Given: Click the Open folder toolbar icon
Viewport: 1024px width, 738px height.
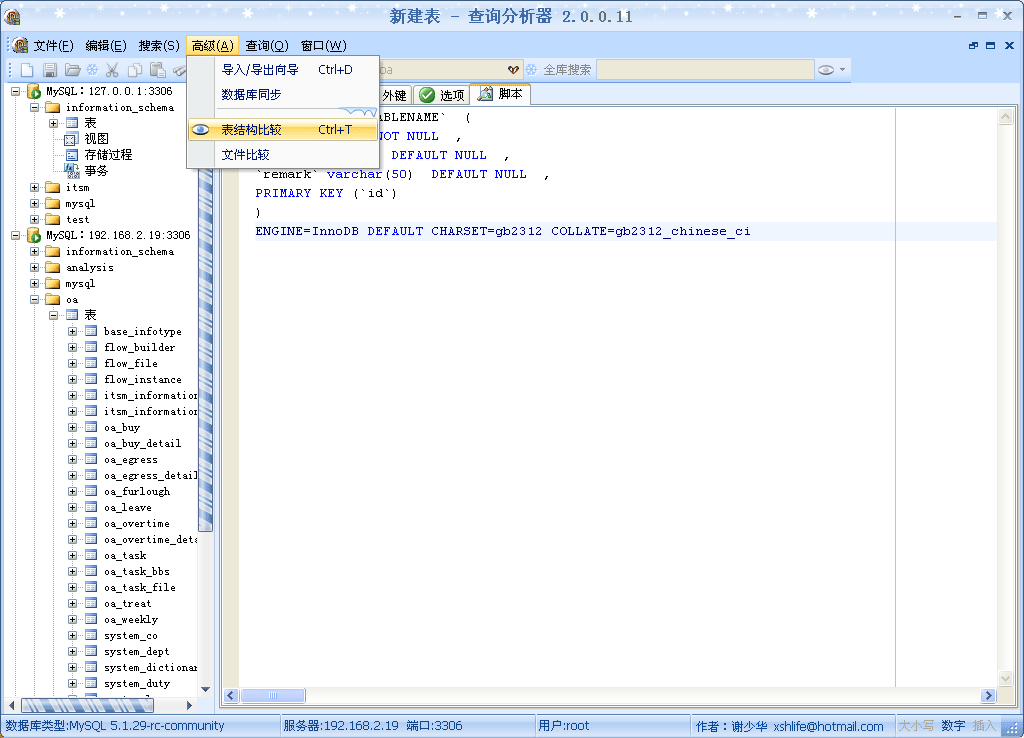Looking at the screenshot, I should pyautogui.click(x=72, y=70).
